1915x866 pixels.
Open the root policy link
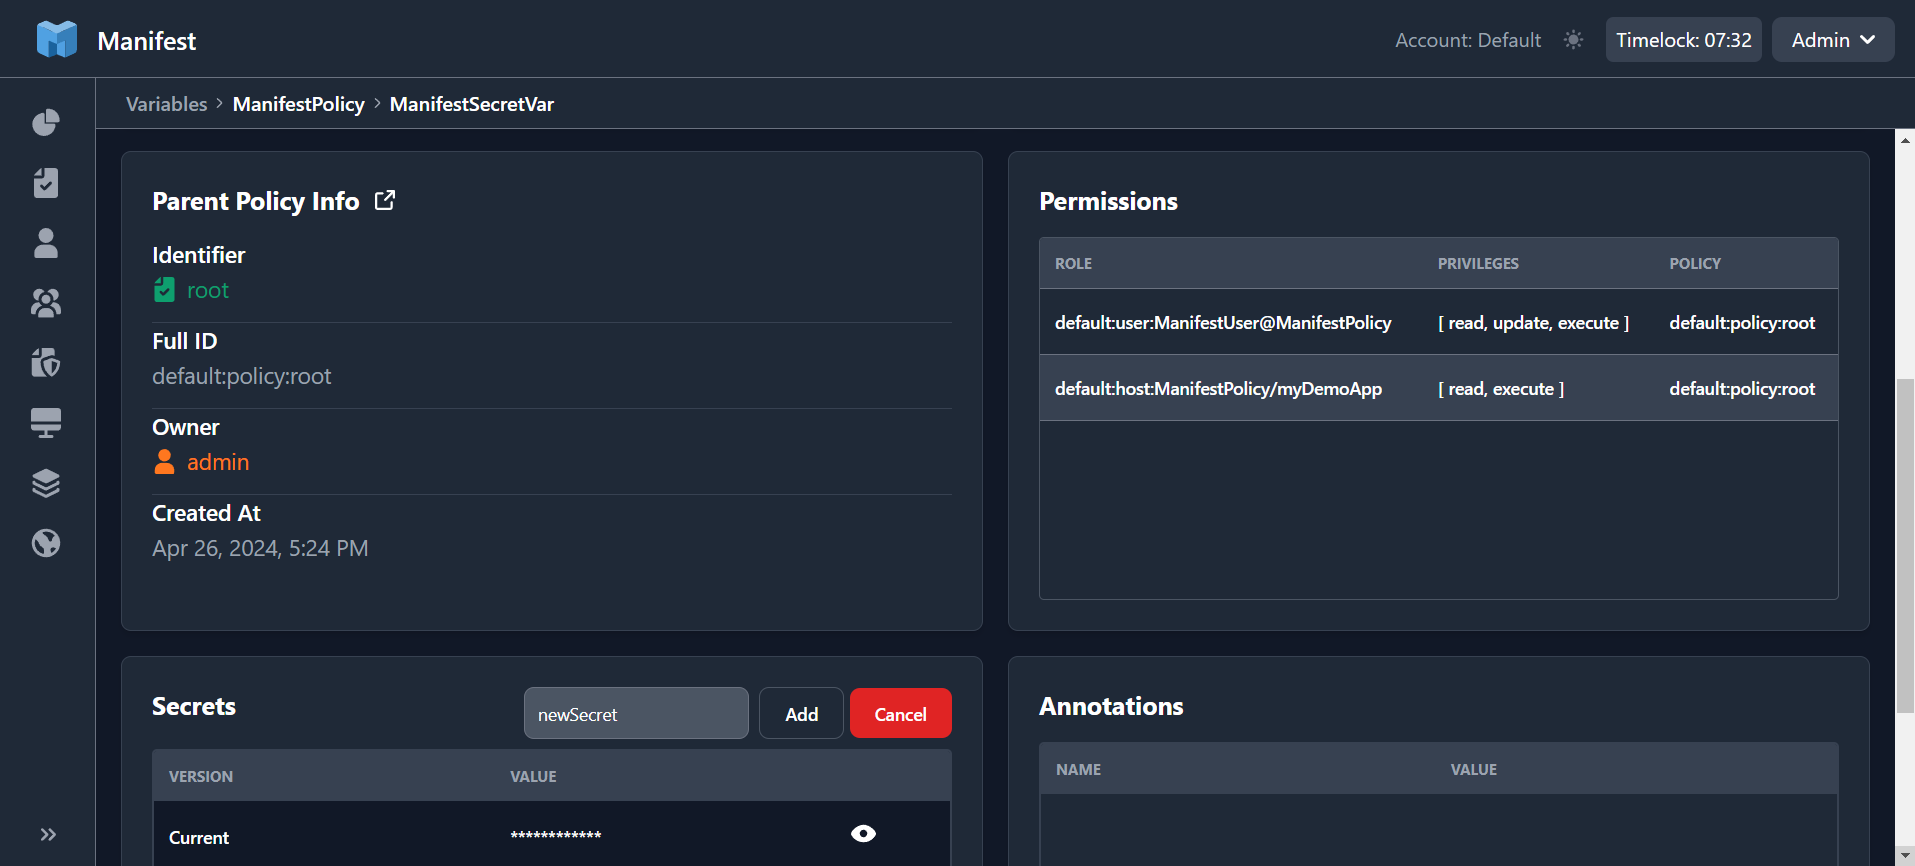click(208, 290)
